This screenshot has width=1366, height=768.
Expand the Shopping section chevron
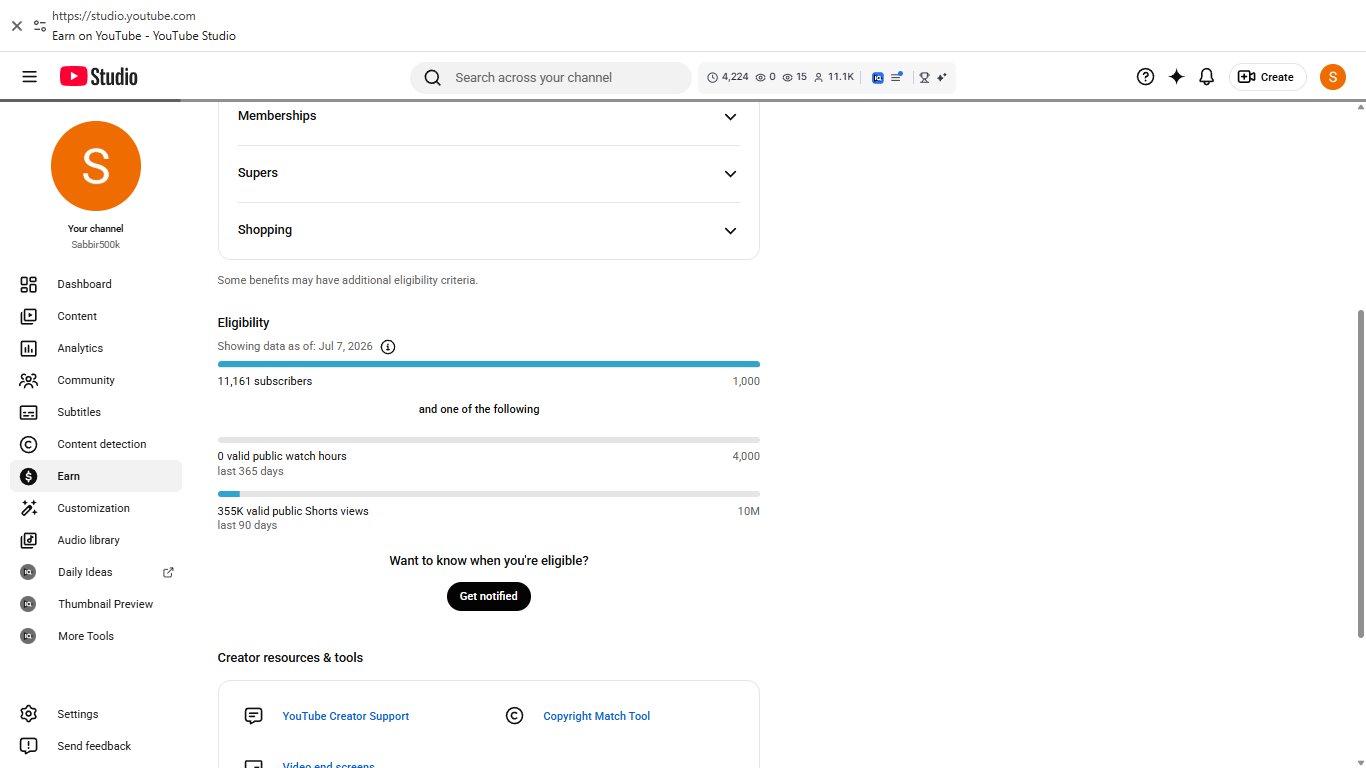pos(730,231)
